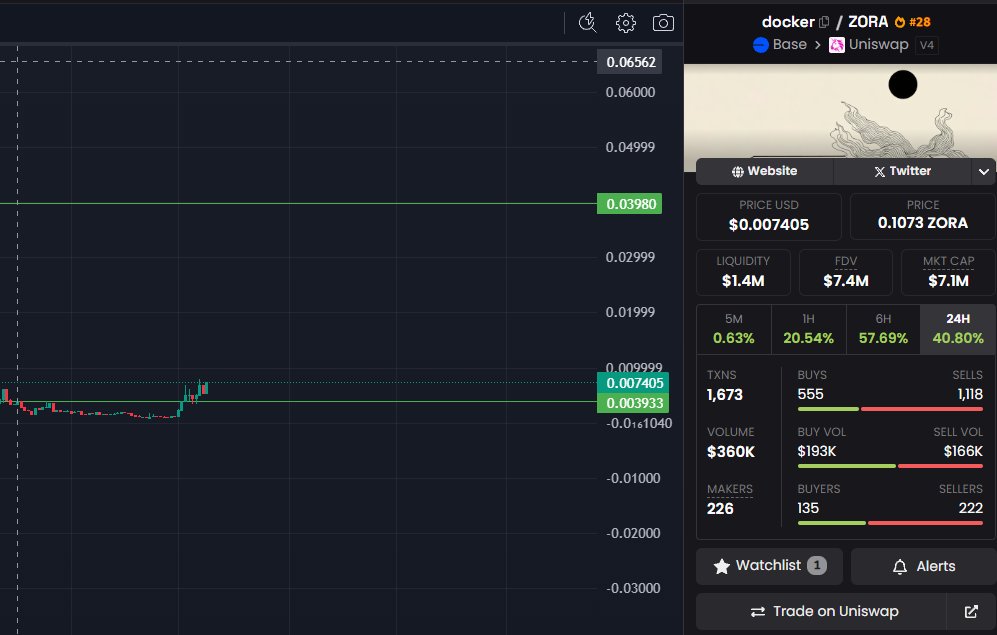Click the MKT CAP $7.1M box
The image size is (997, 635).
pos(948,272)
